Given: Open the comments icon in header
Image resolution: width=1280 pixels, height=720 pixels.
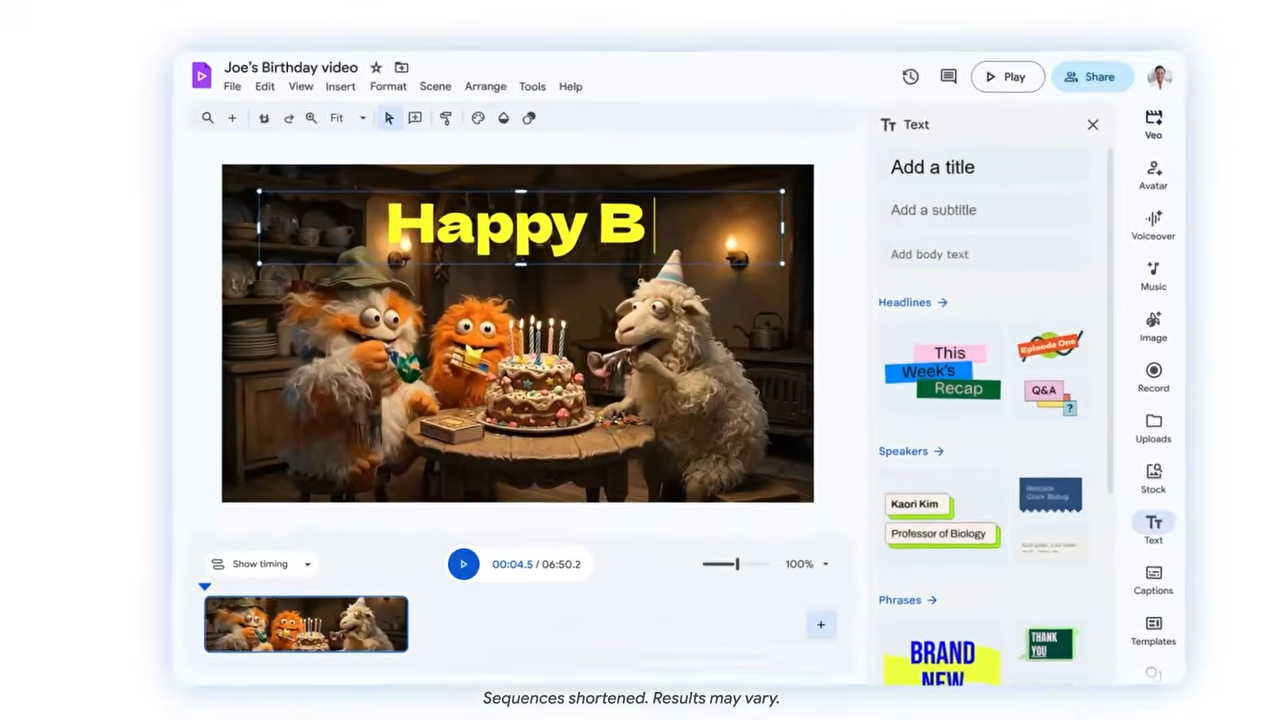Looking at the screenshot, I should point(948,77).
